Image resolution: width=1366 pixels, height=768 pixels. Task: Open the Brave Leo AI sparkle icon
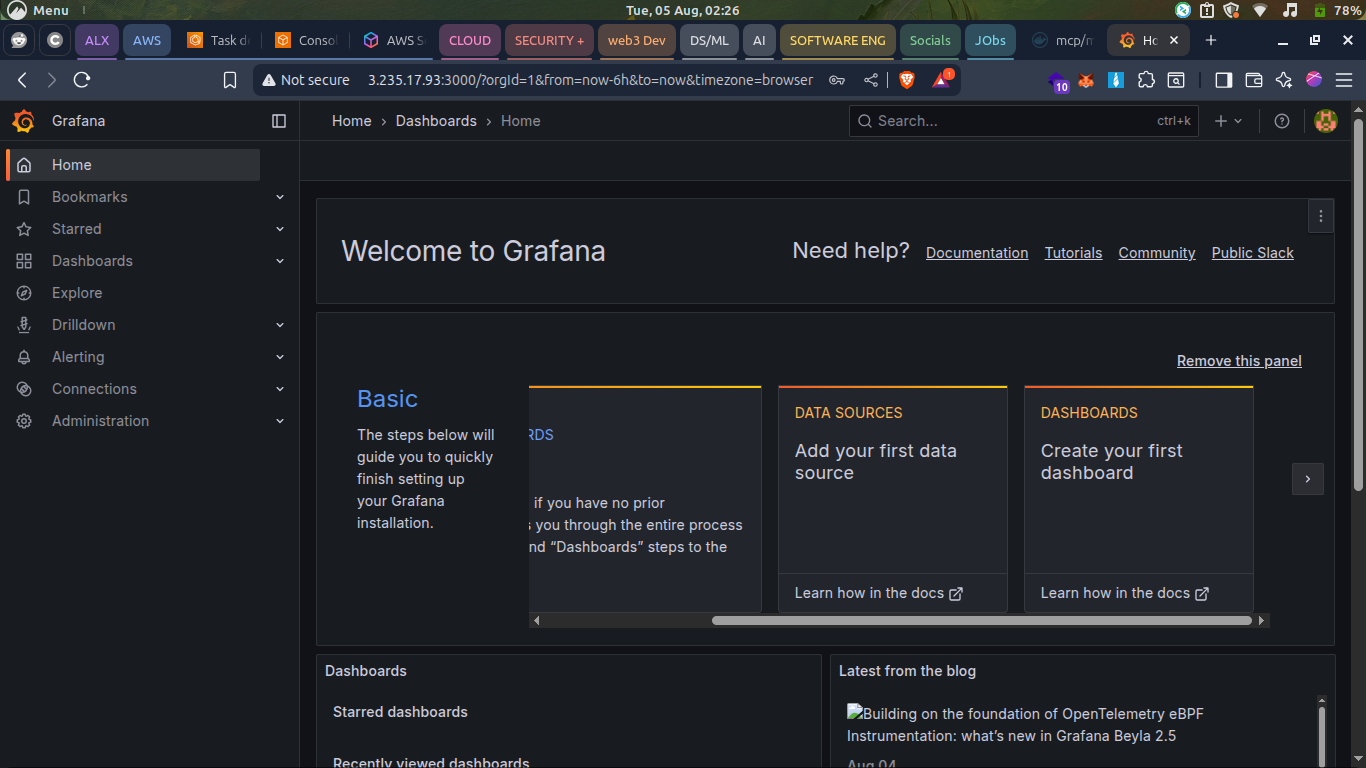[x=1284, y=80]
